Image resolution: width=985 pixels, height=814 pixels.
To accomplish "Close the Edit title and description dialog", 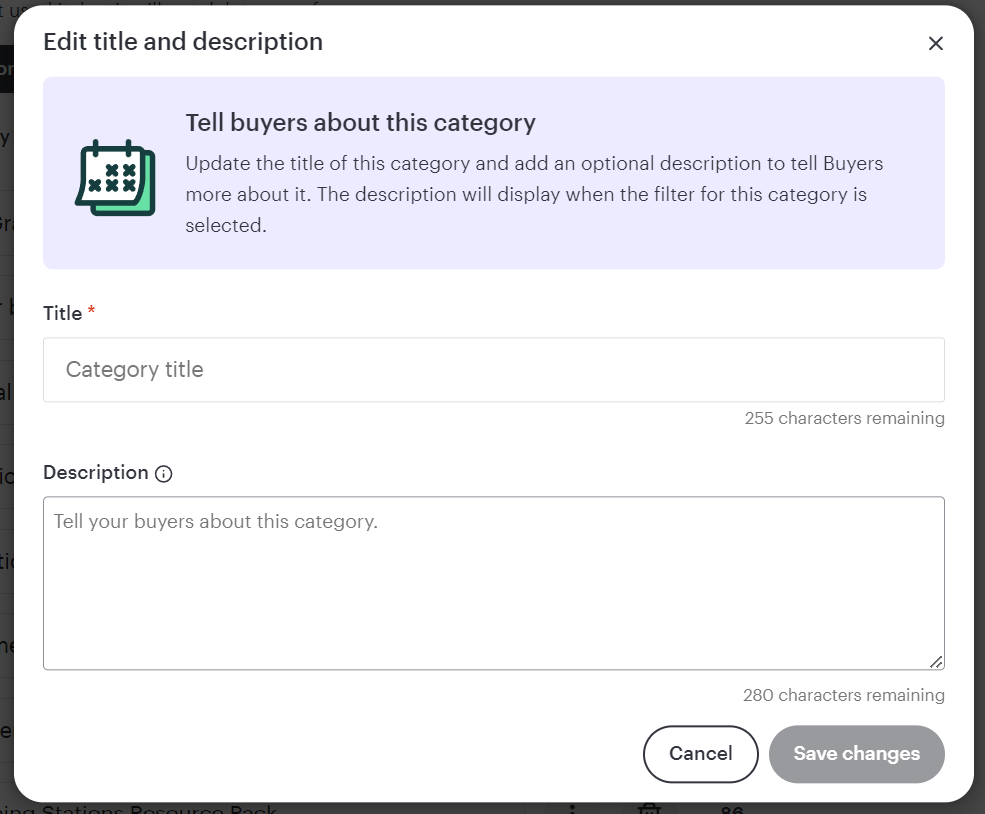I will click(x=935, y=43).
